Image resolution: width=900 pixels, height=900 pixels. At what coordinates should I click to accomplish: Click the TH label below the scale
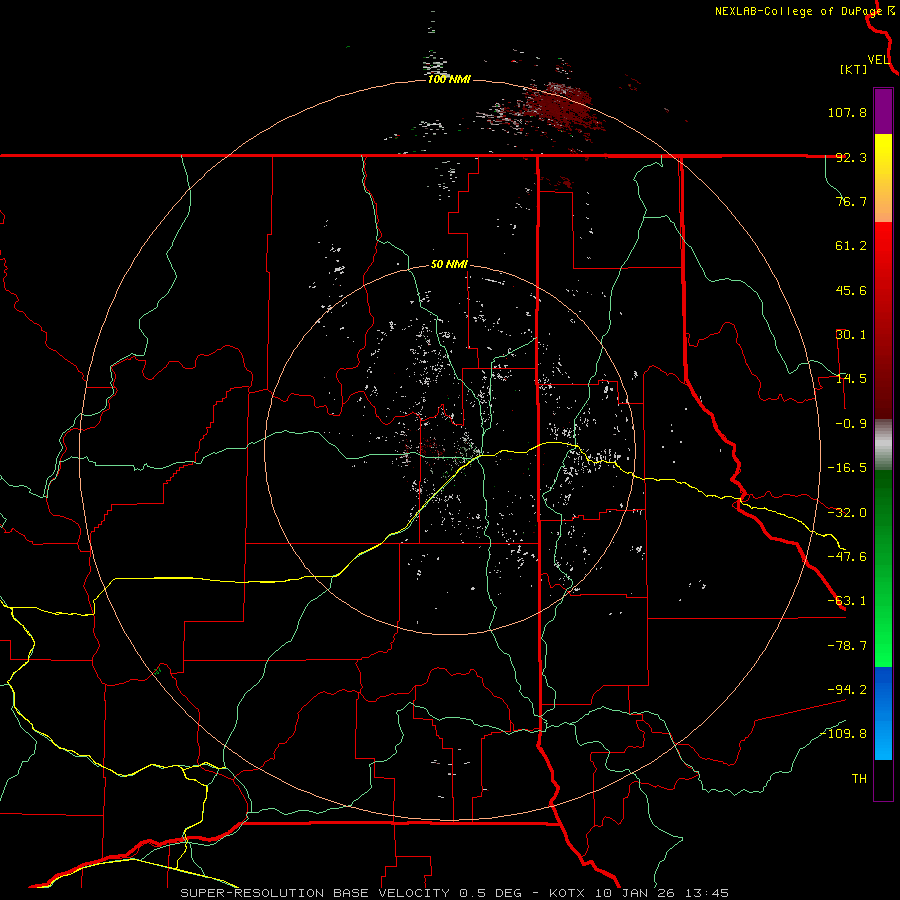tap(859, 779)
